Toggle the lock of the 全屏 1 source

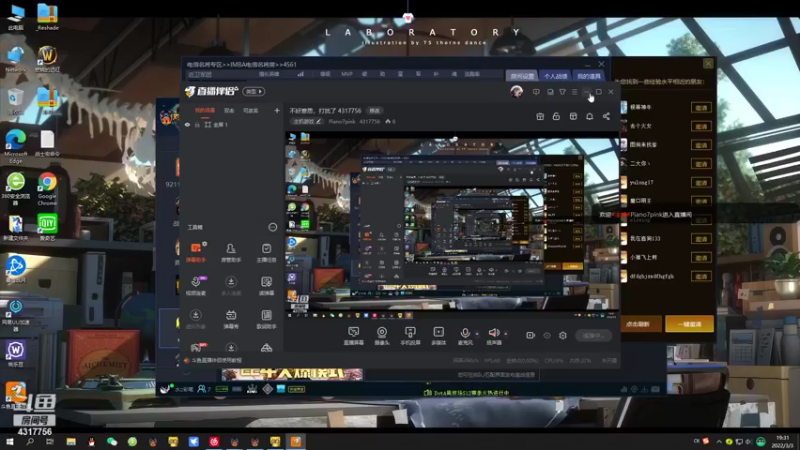pyautogui.click(x=197, y=124)
